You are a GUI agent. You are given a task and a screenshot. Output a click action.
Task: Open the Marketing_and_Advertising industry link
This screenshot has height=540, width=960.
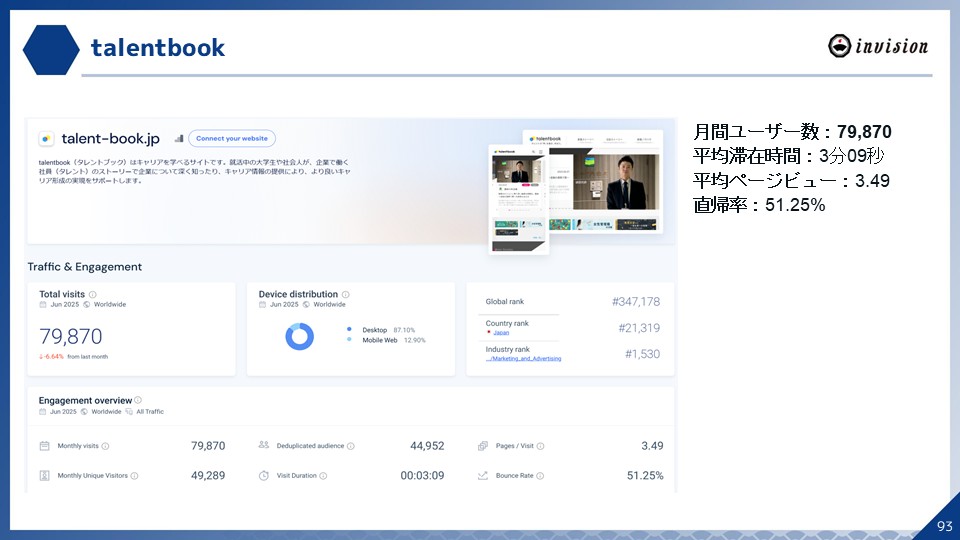tap(523, 359)
